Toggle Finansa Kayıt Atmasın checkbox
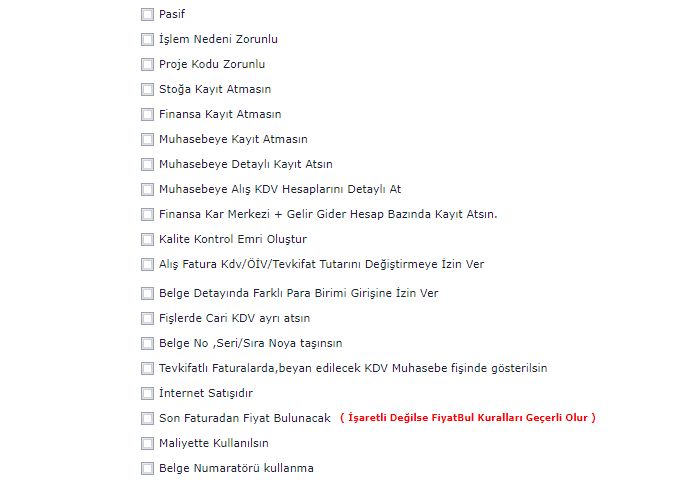 click(148, 115)
